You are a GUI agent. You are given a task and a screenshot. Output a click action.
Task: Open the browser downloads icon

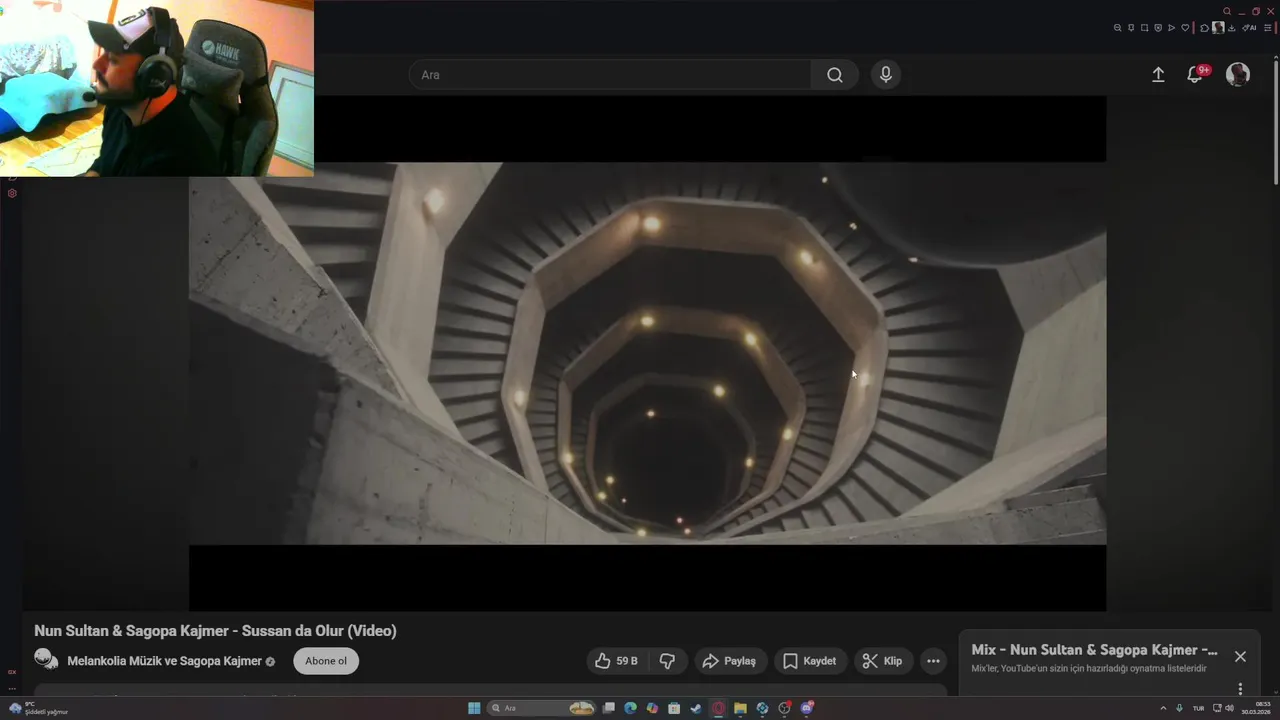pos(1232,28)
